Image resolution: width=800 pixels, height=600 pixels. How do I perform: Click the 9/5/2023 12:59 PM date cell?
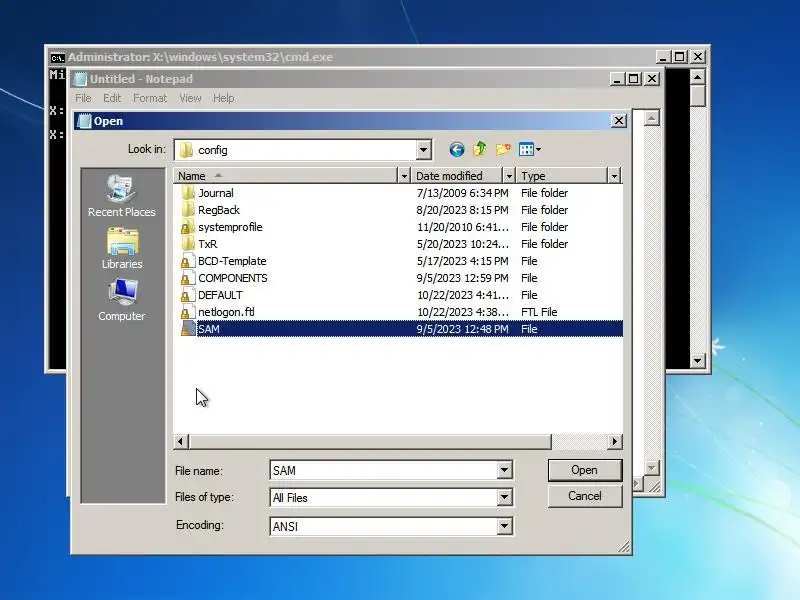coord(462,278)
